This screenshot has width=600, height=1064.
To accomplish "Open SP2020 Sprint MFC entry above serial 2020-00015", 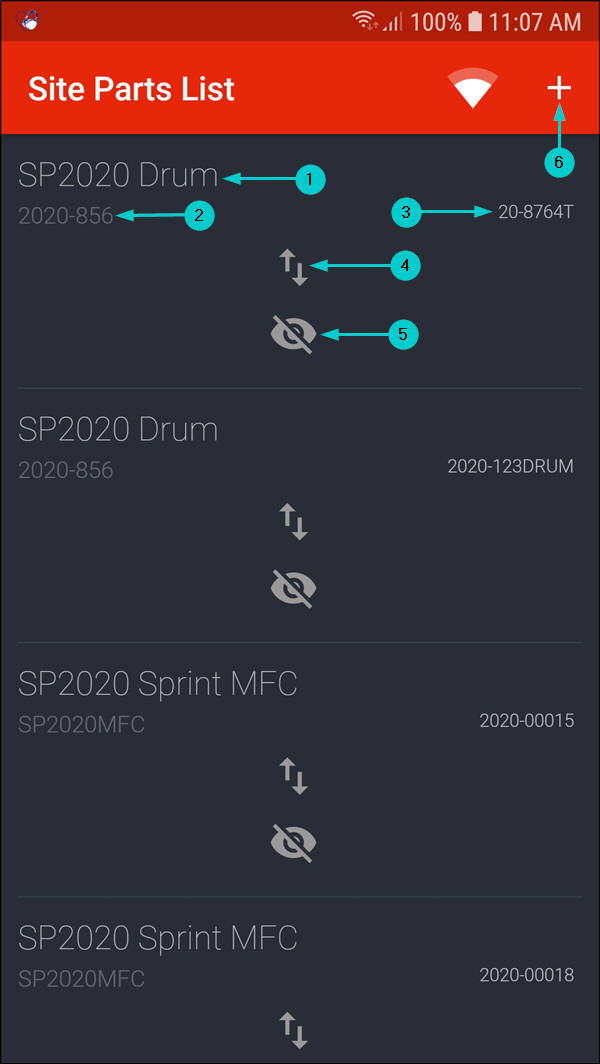I will [x=158, y=684].
